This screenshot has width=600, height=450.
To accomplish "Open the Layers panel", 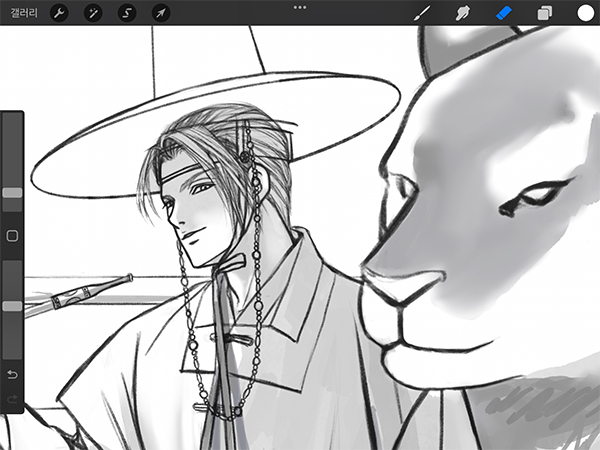I will pos(545,13).
